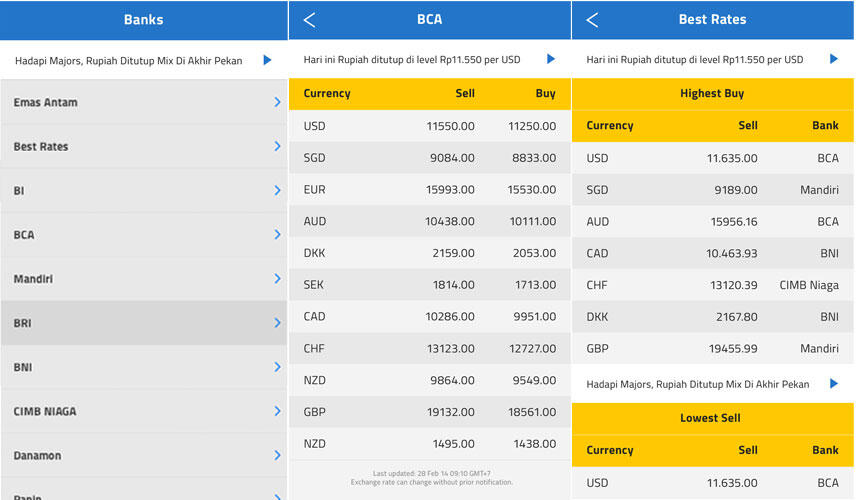Select Danamon in bank list

[x=144, y=456]
